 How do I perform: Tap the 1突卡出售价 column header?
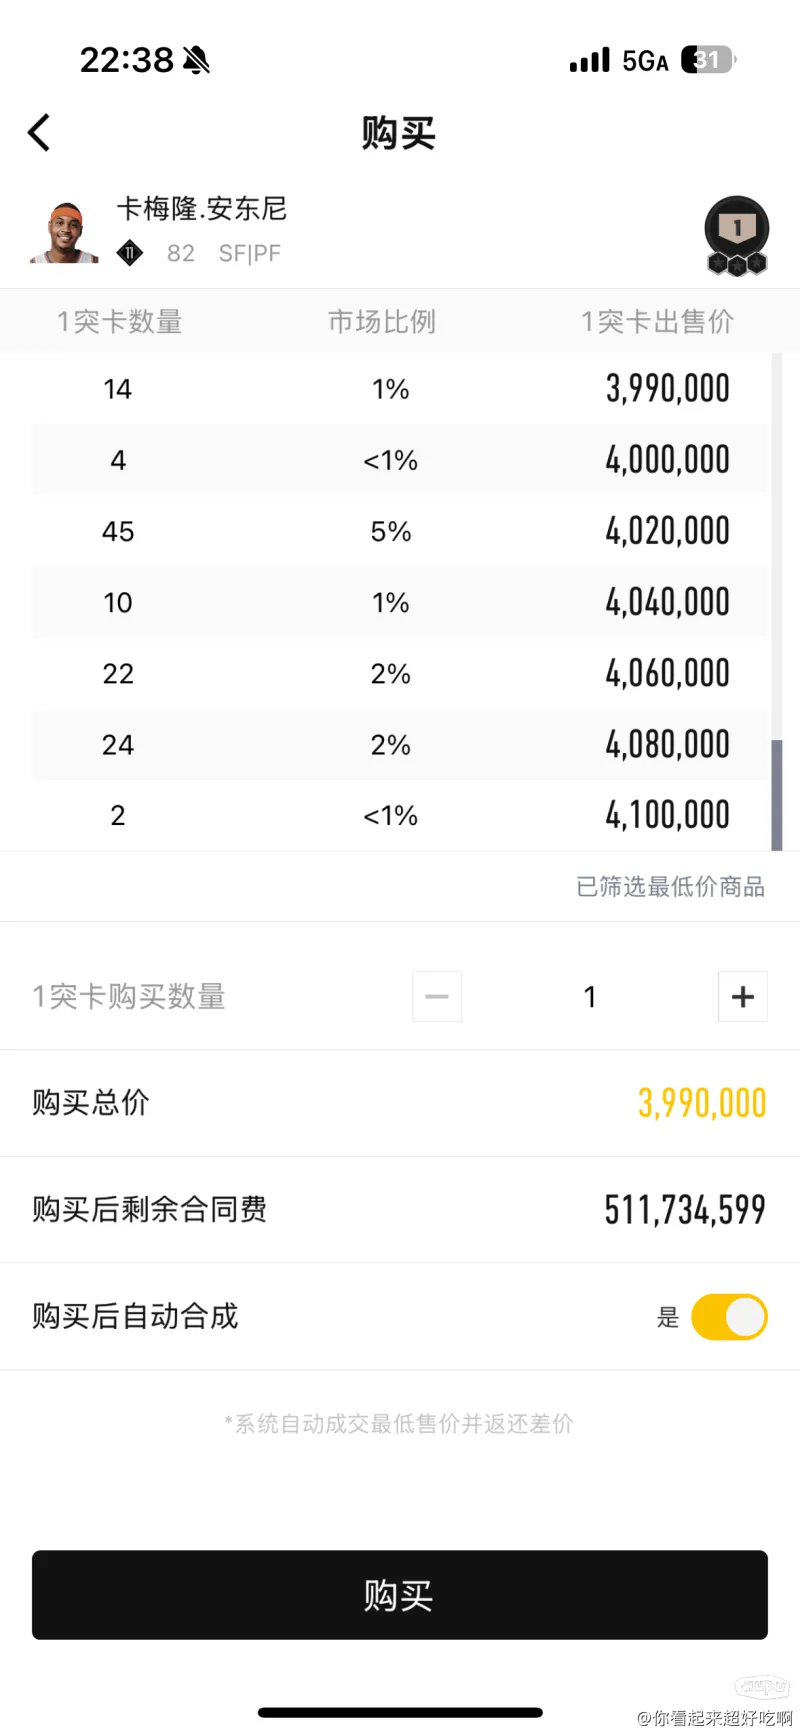[657, 321]
